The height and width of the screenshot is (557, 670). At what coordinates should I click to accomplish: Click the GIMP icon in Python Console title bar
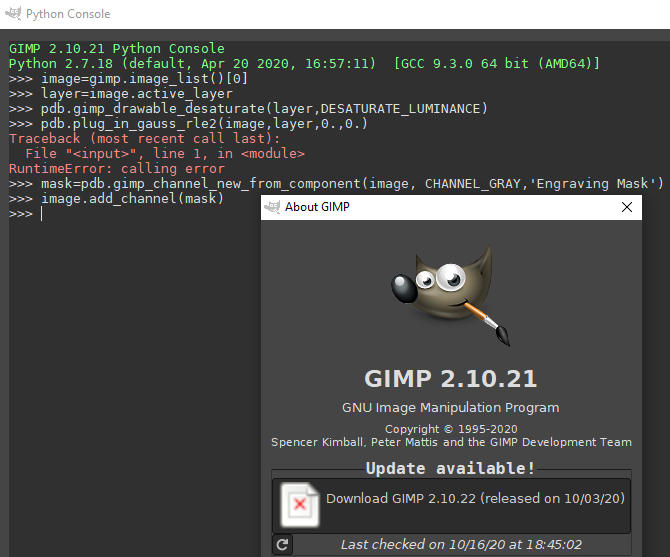(13, 13)
